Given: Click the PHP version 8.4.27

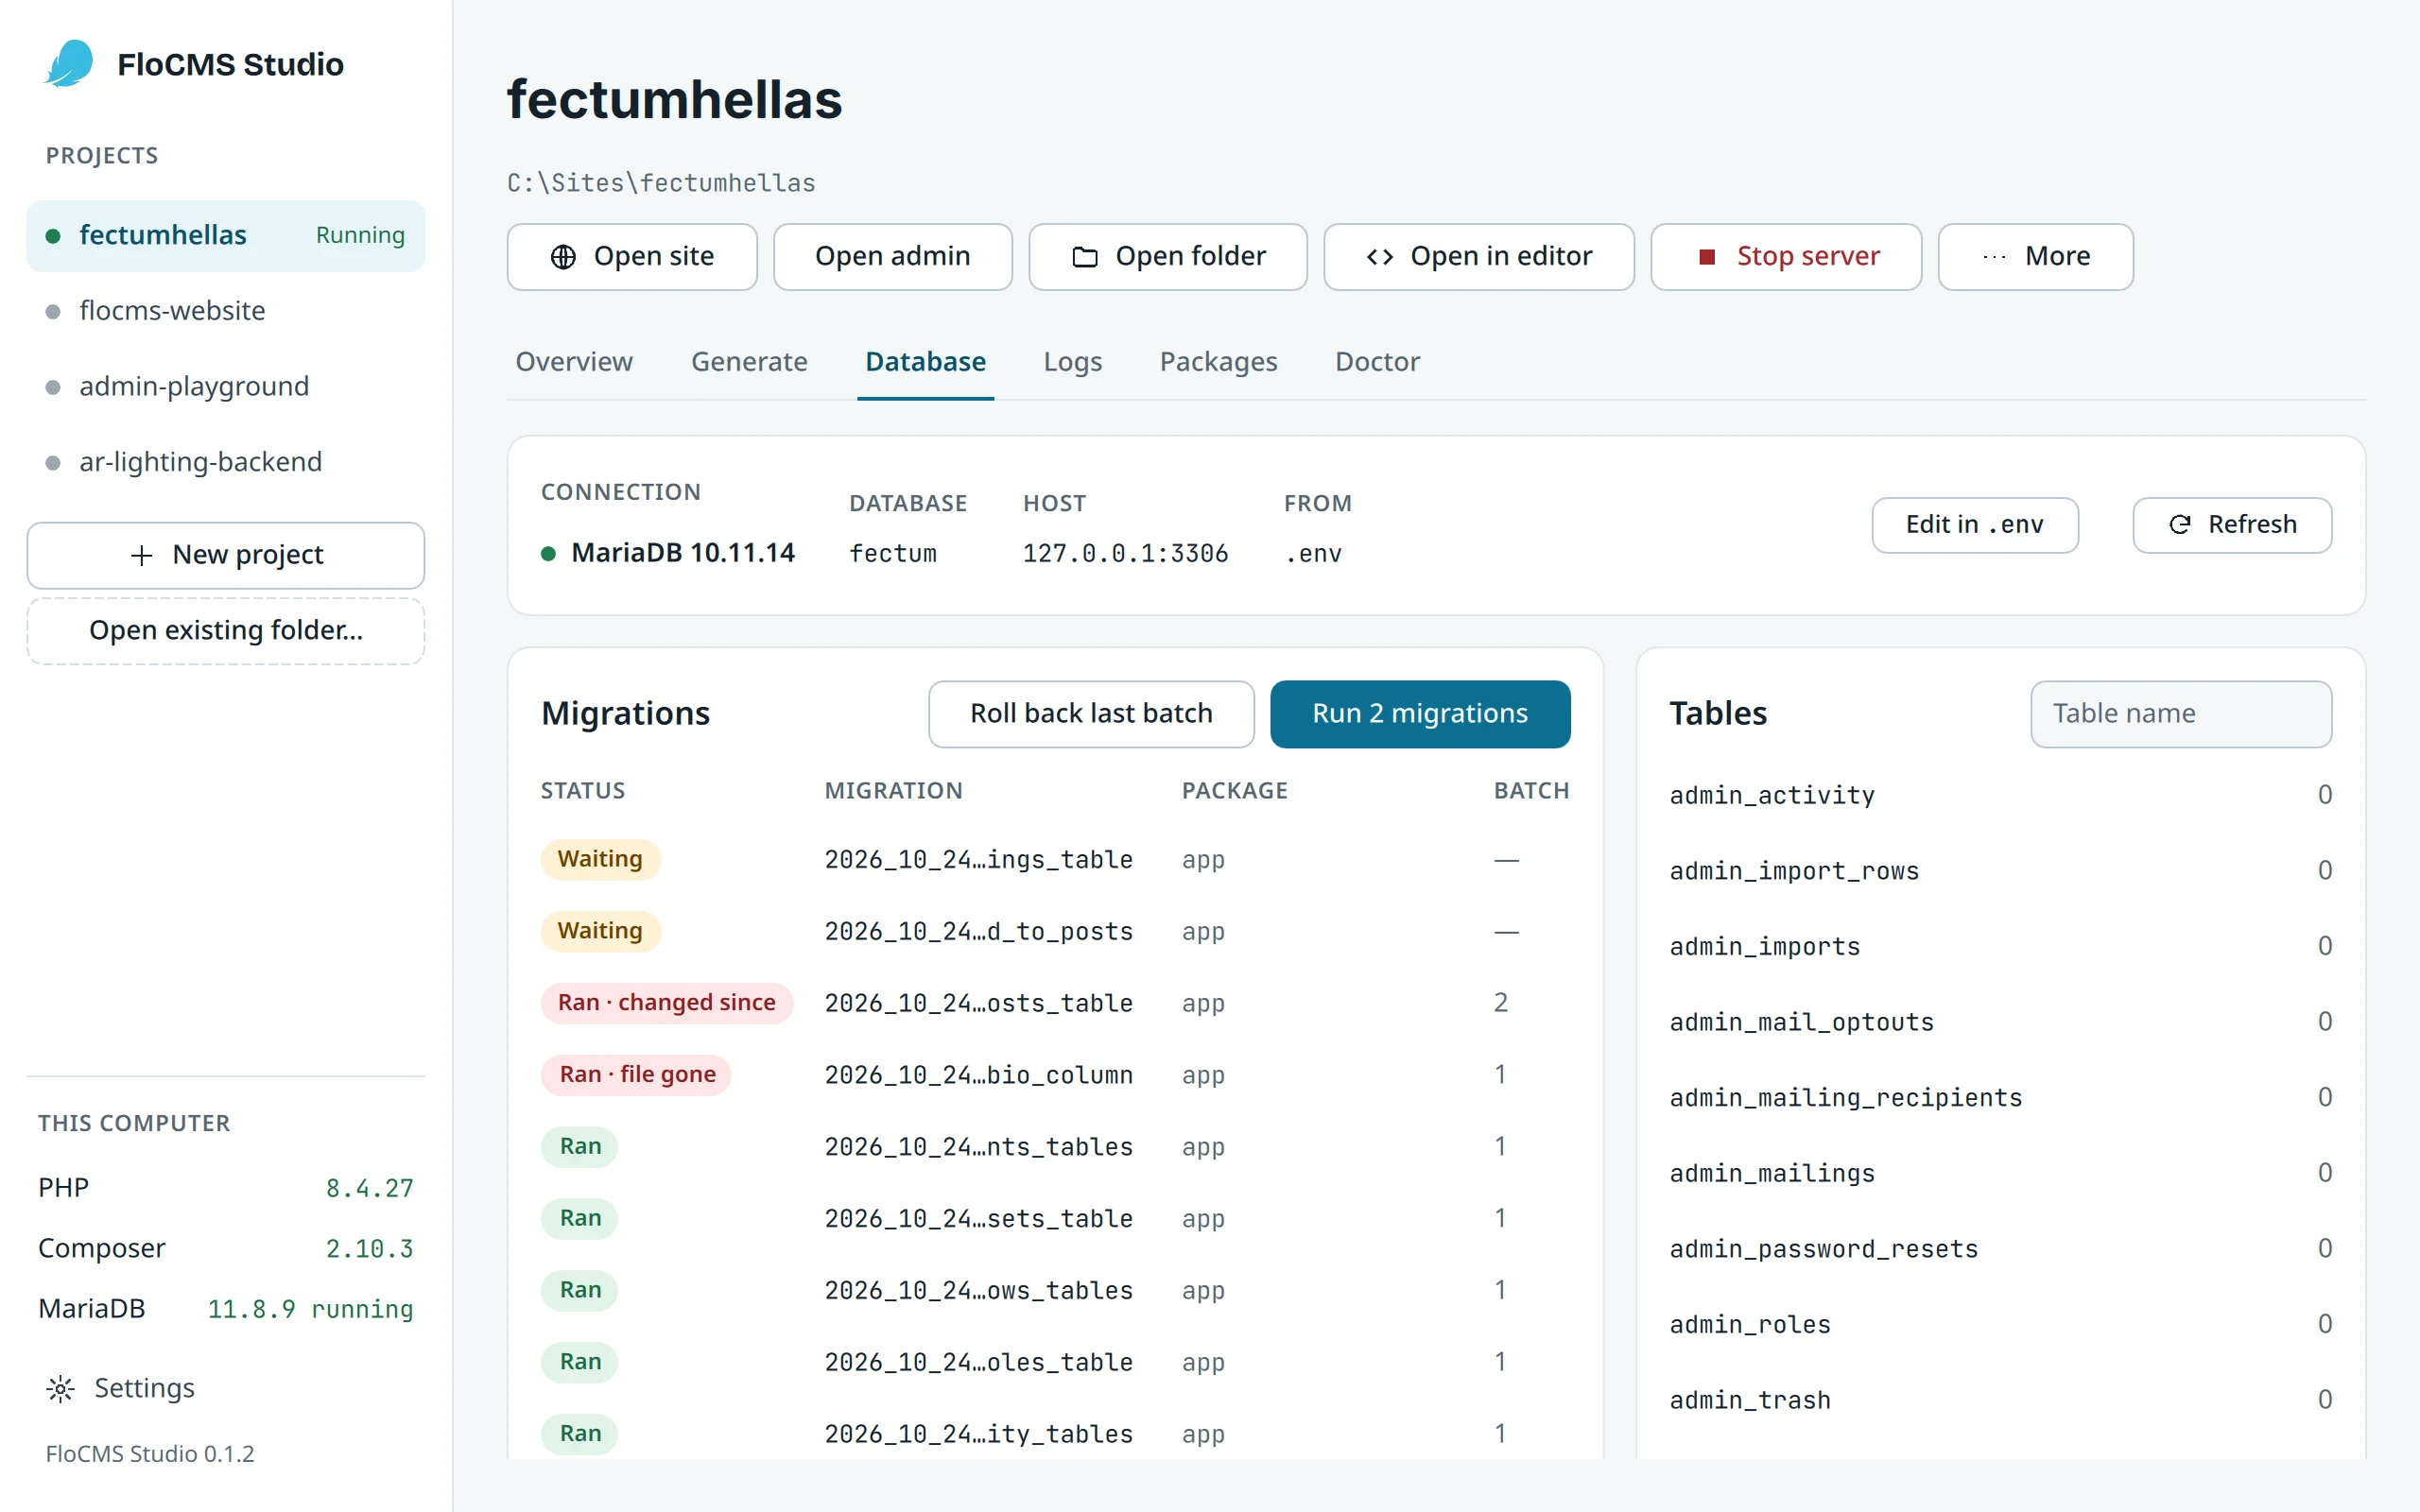Looking at the screenshot, I should (x=369, y=1188).
